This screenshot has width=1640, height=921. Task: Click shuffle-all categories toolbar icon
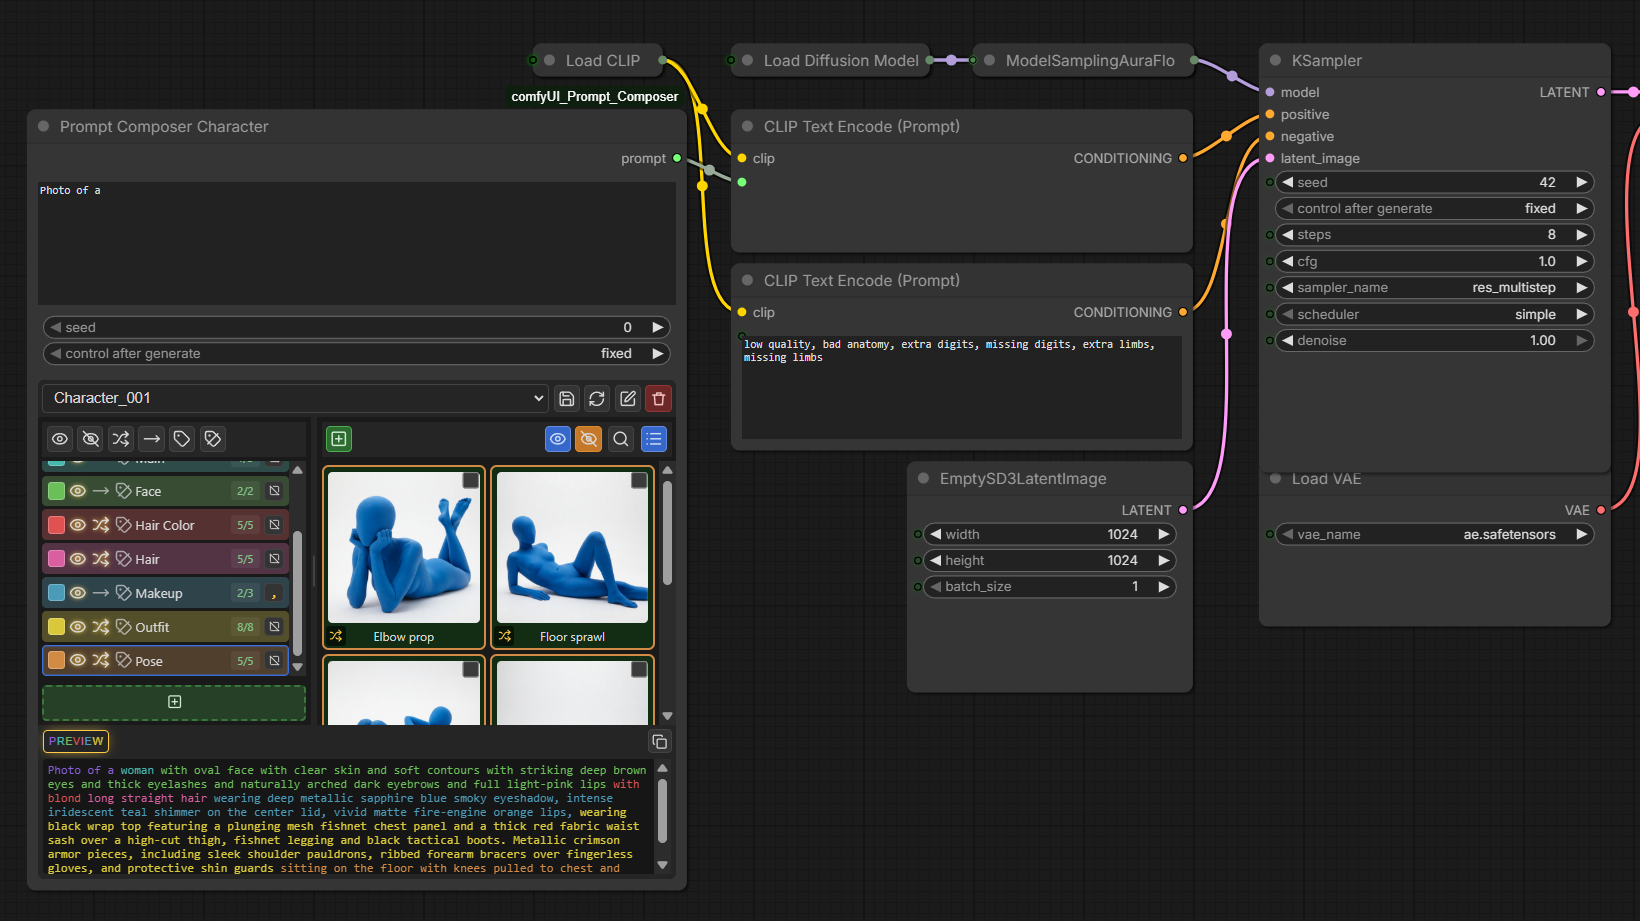pos(121,439)
